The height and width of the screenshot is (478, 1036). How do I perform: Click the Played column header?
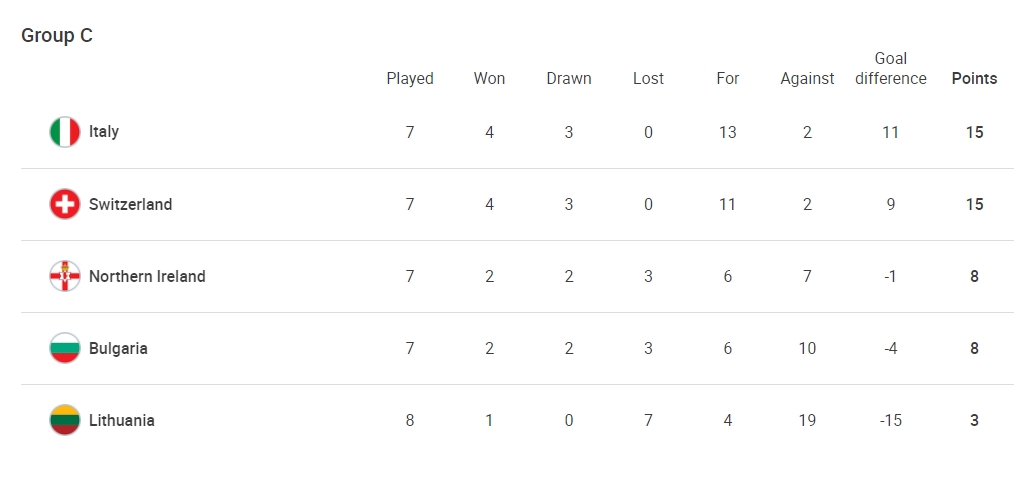click(410, 79)
